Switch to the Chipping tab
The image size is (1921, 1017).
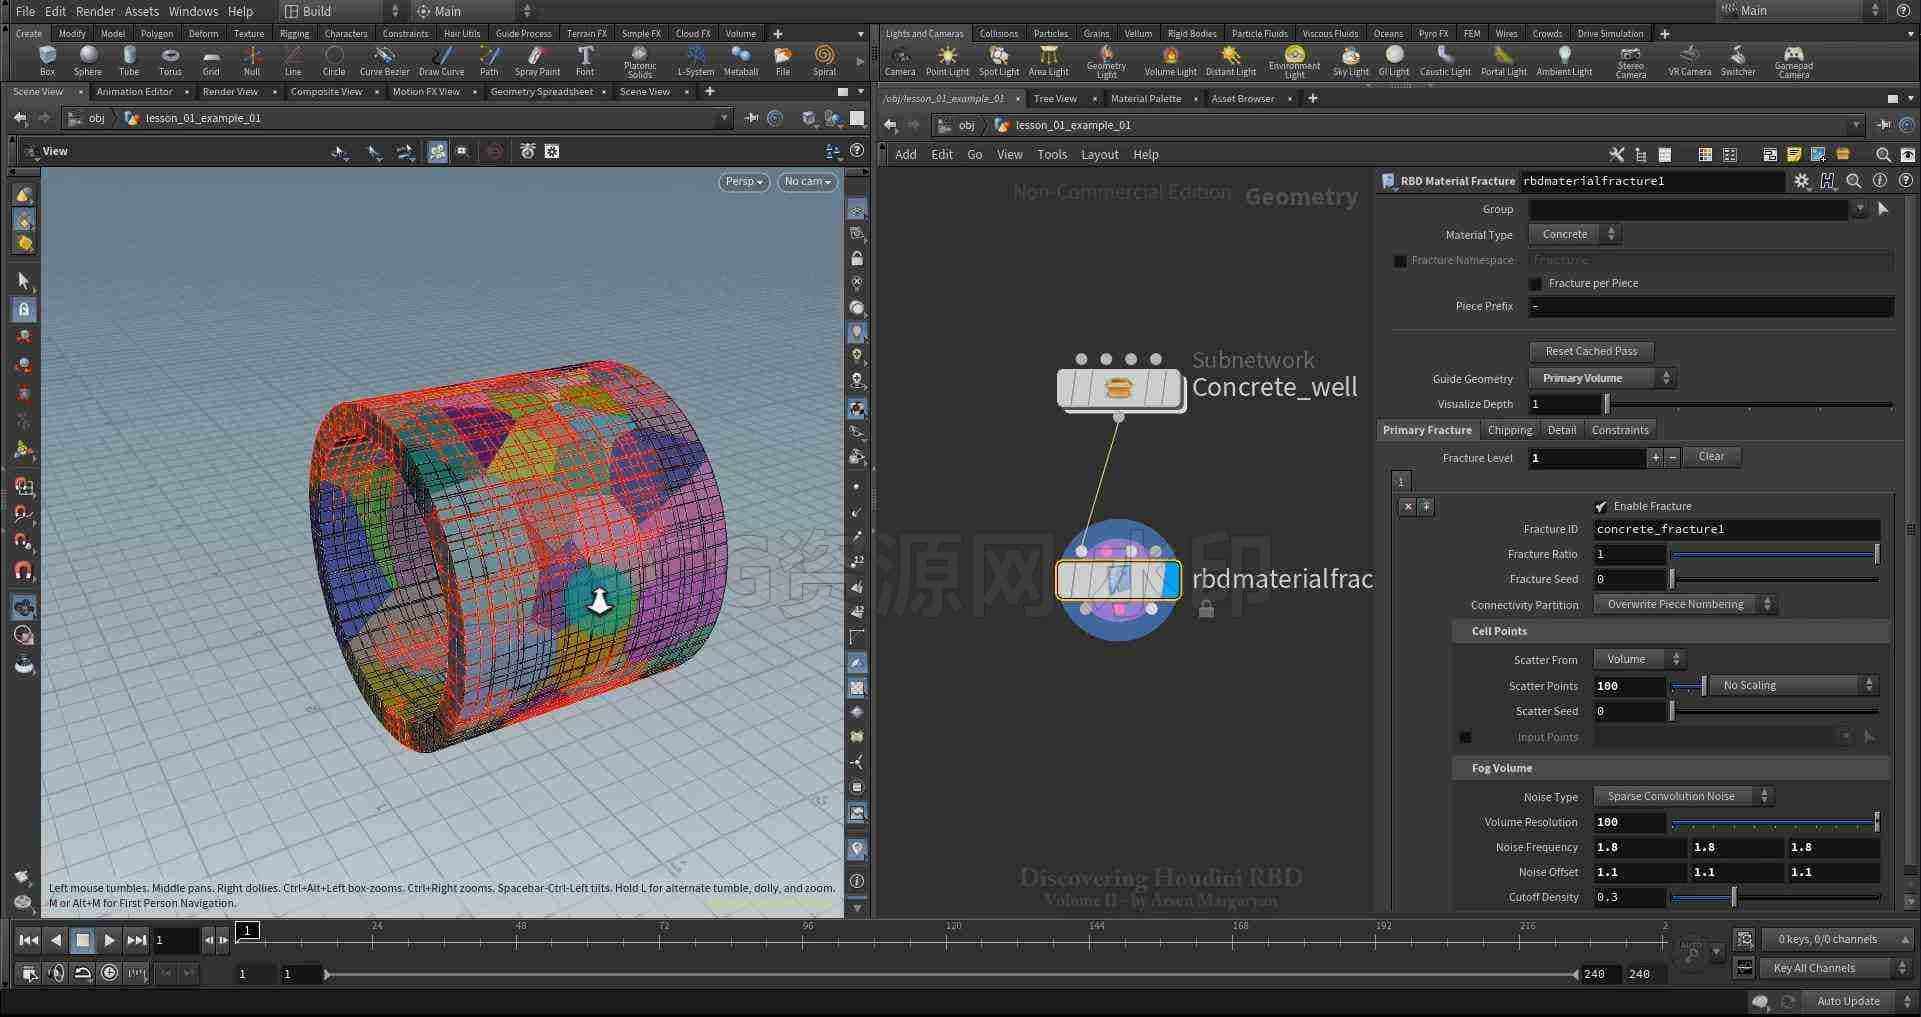coord(1509,430)
